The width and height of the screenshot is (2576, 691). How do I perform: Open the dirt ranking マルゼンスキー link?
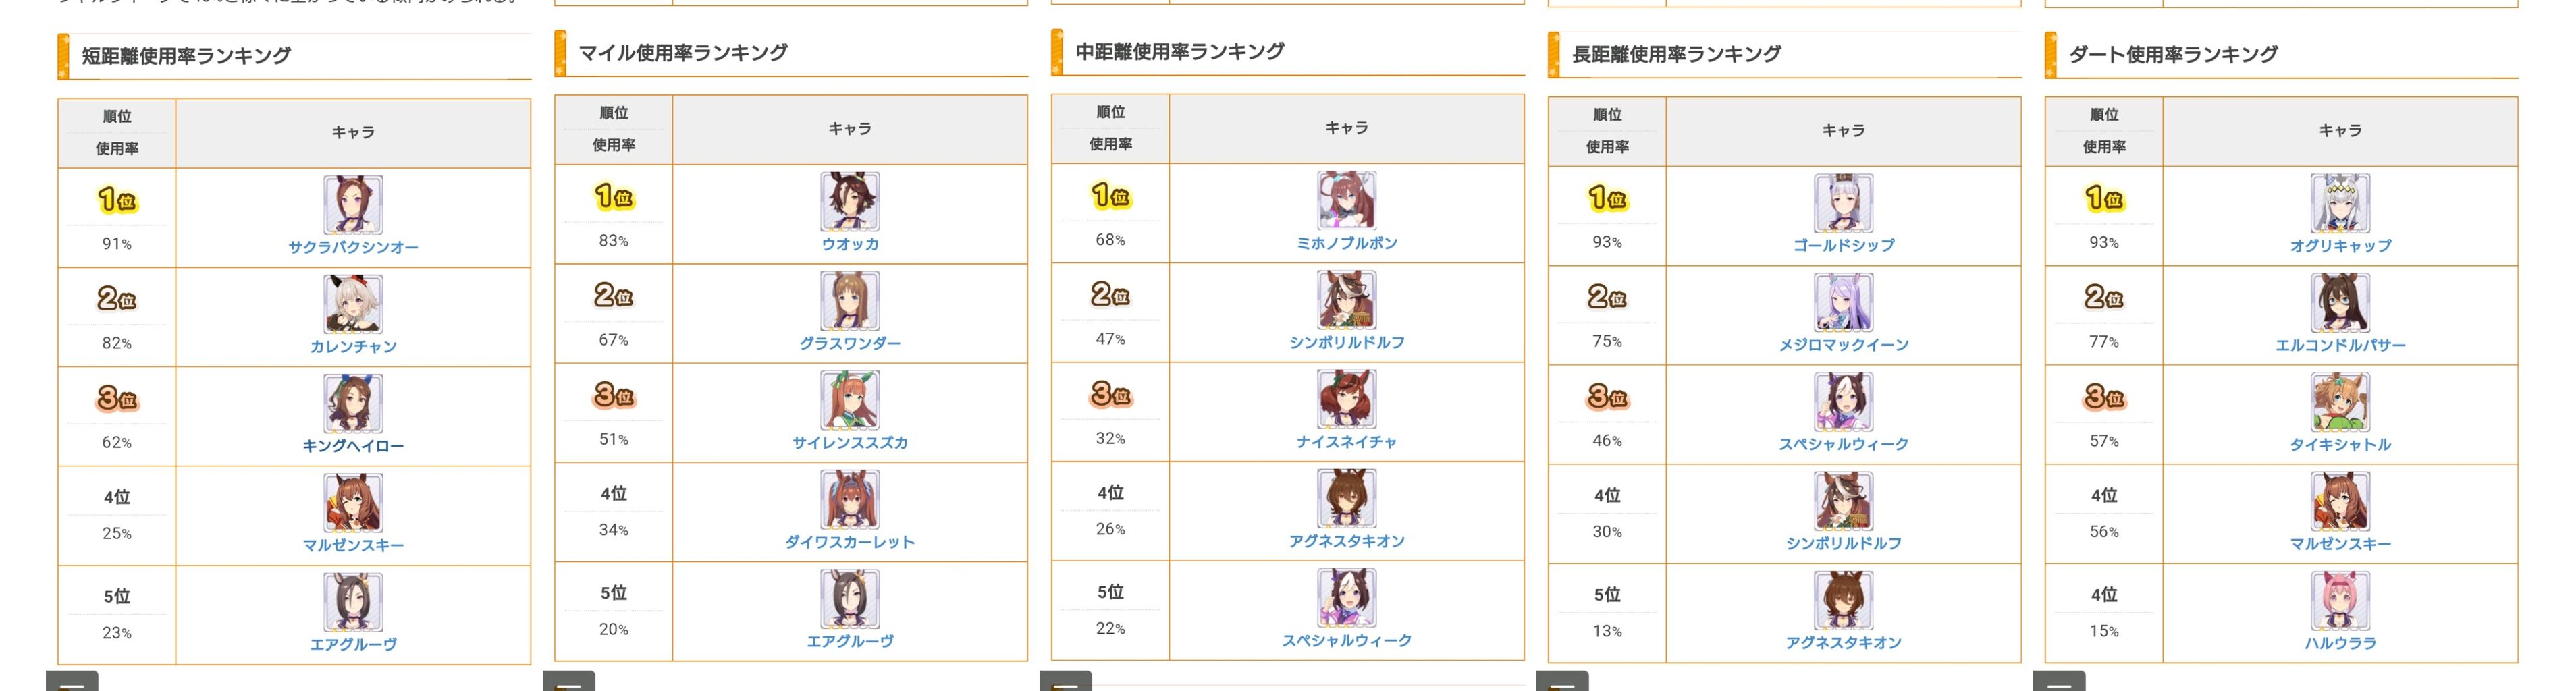2340,544
